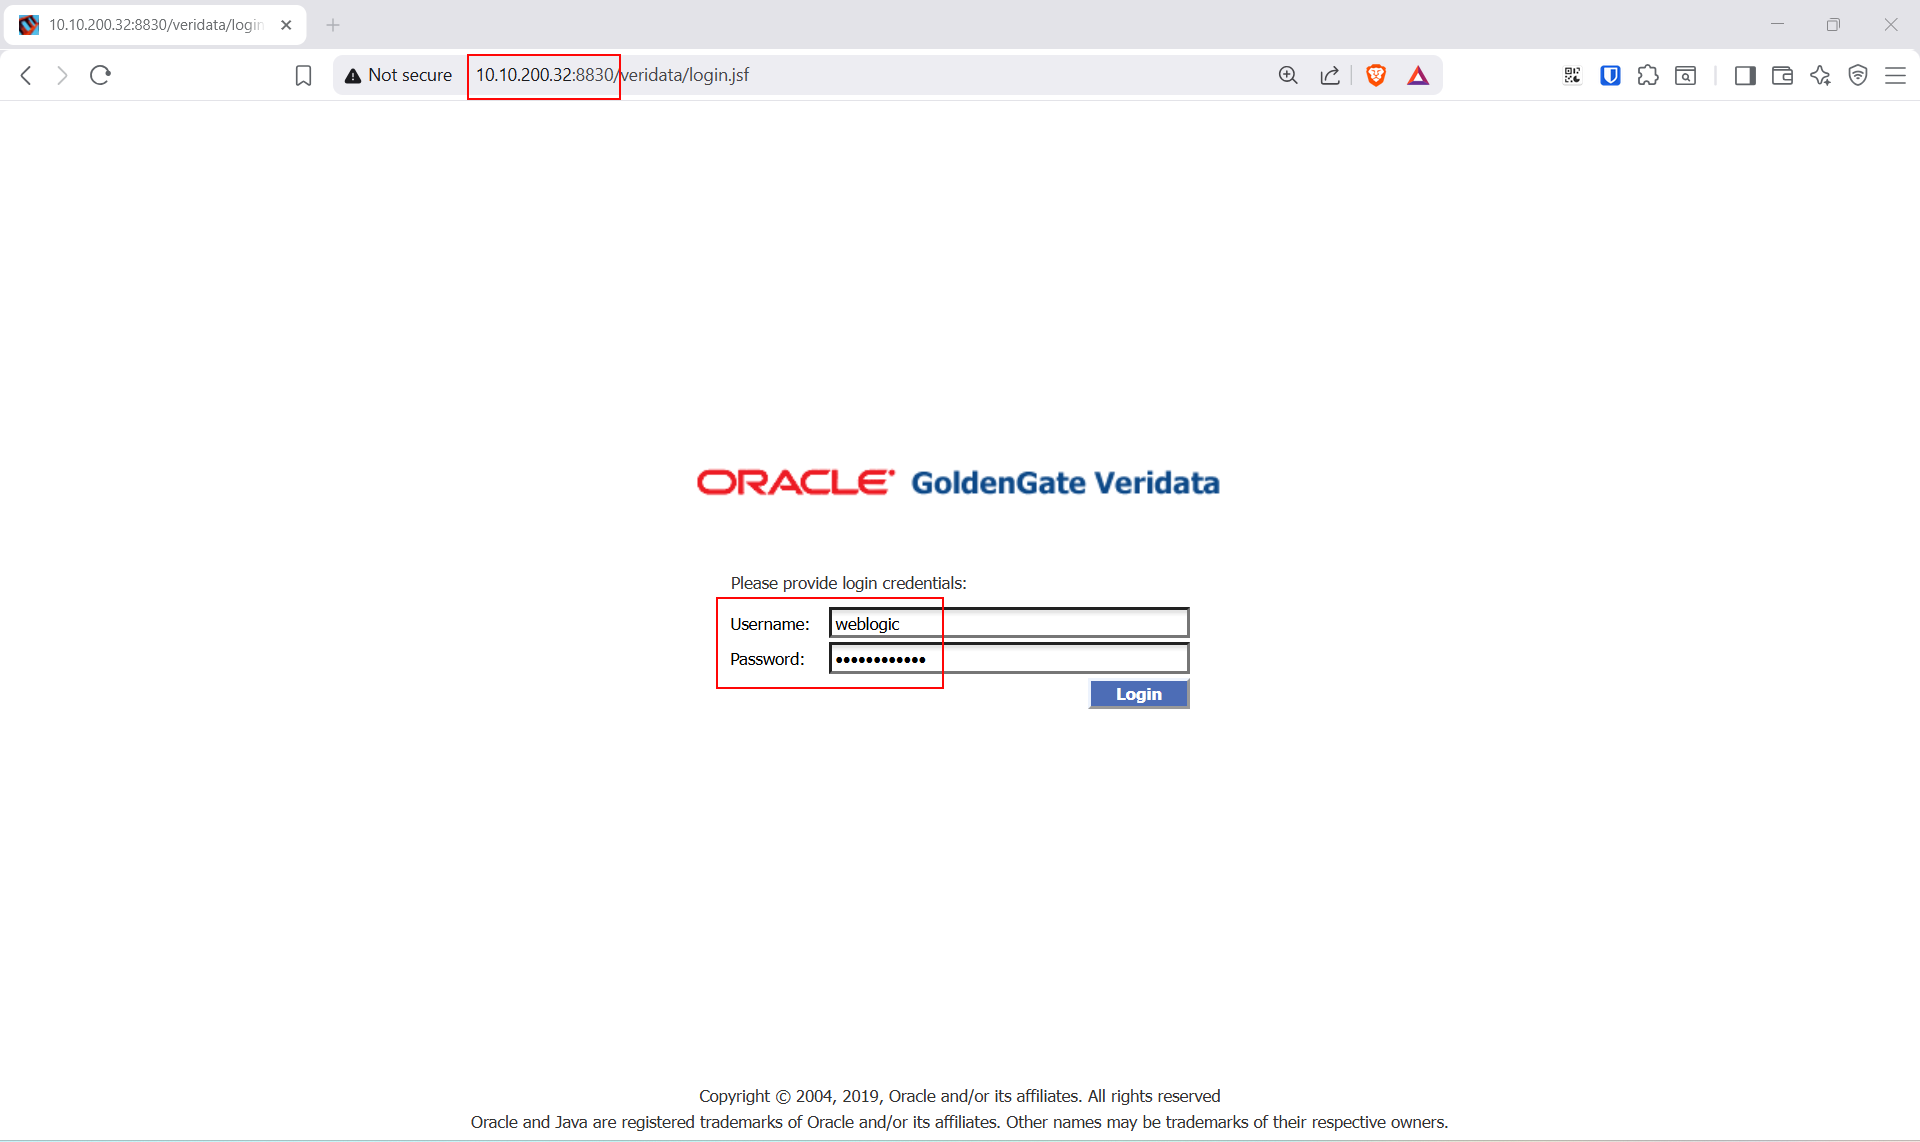Minimize the browser window
This screenshot has height=1142, width=1920.
click(x=1777, y=24)
